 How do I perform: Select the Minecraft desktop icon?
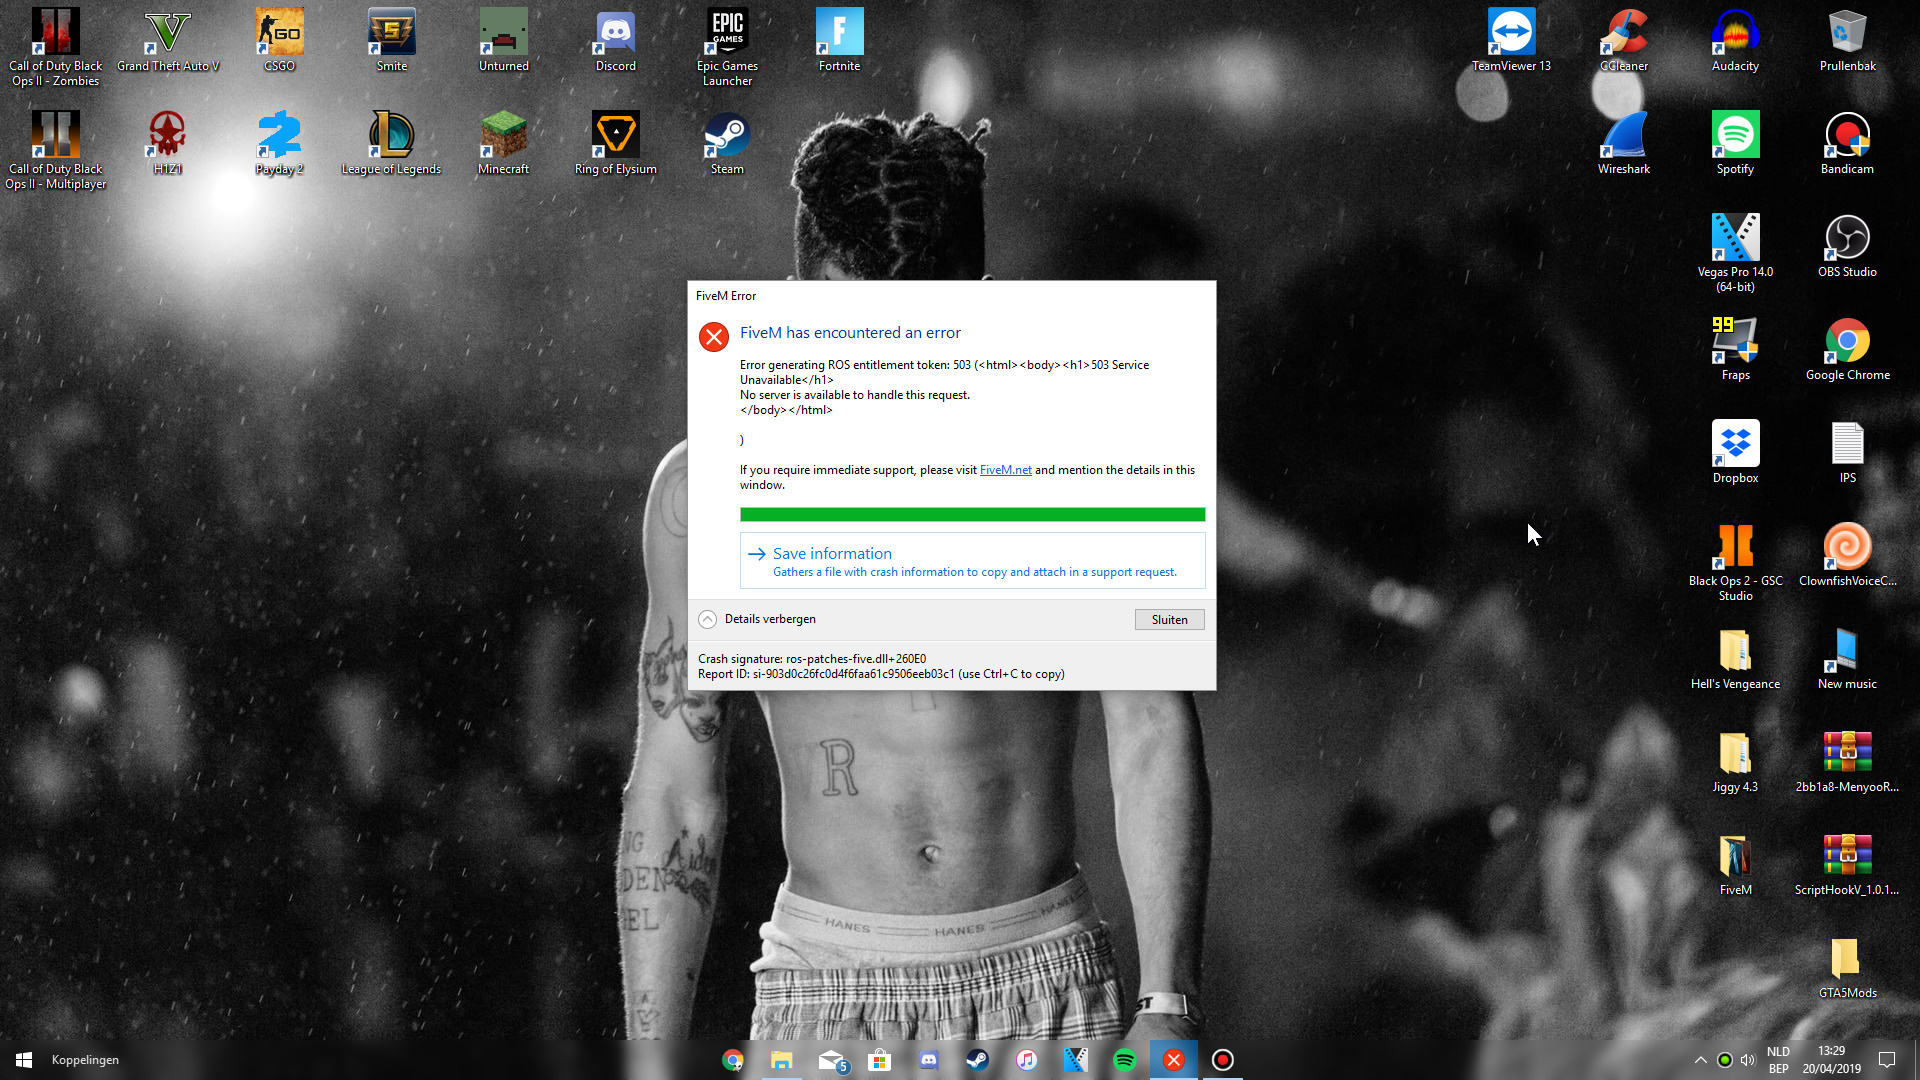coord(504,144)
